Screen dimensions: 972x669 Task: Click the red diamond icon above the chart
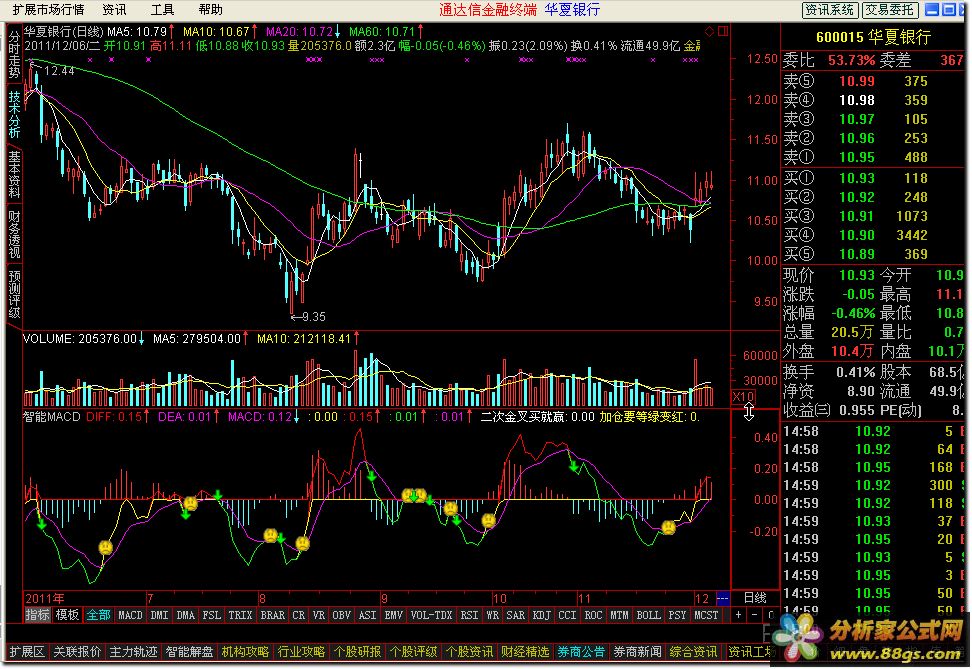click(x=710, y=31)
